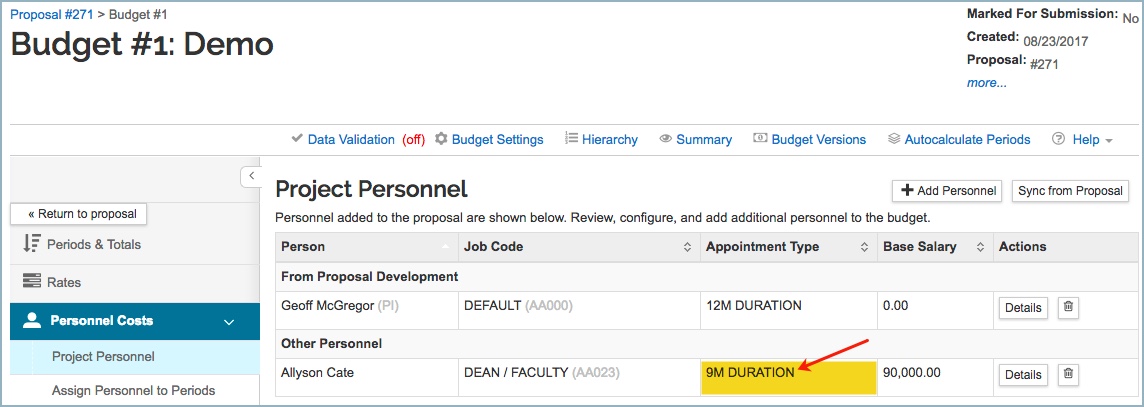Click the Geoff McGregor person name
Screen dimensions: 1144x407
pyautogui.click(x=328, y=306)
